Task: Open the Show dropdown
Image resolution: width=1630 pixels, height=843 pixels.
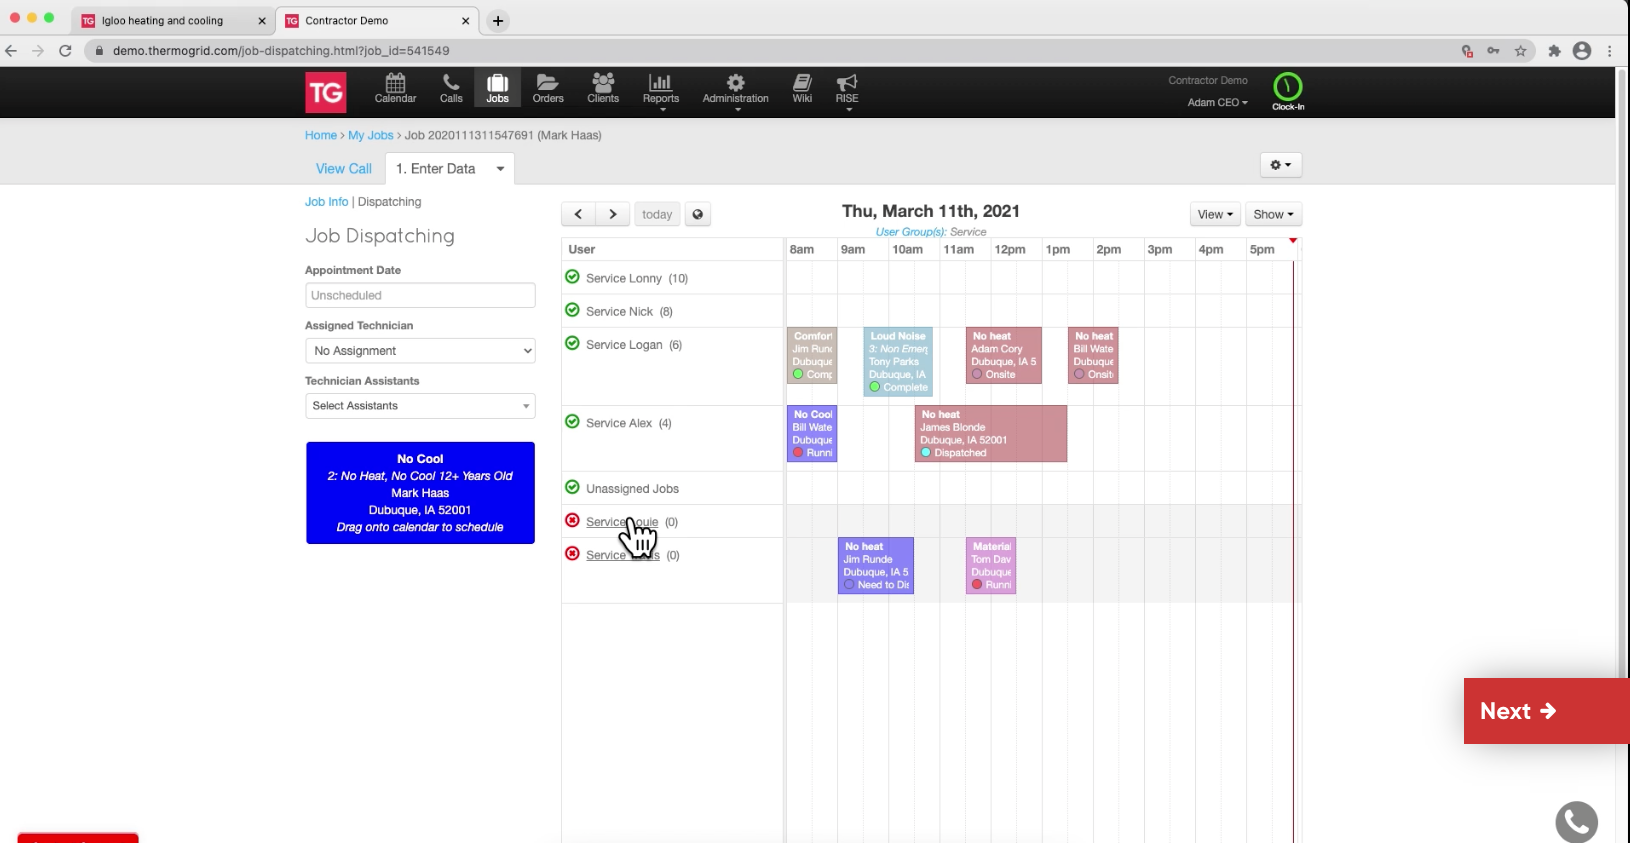Action: [1273, 214]
